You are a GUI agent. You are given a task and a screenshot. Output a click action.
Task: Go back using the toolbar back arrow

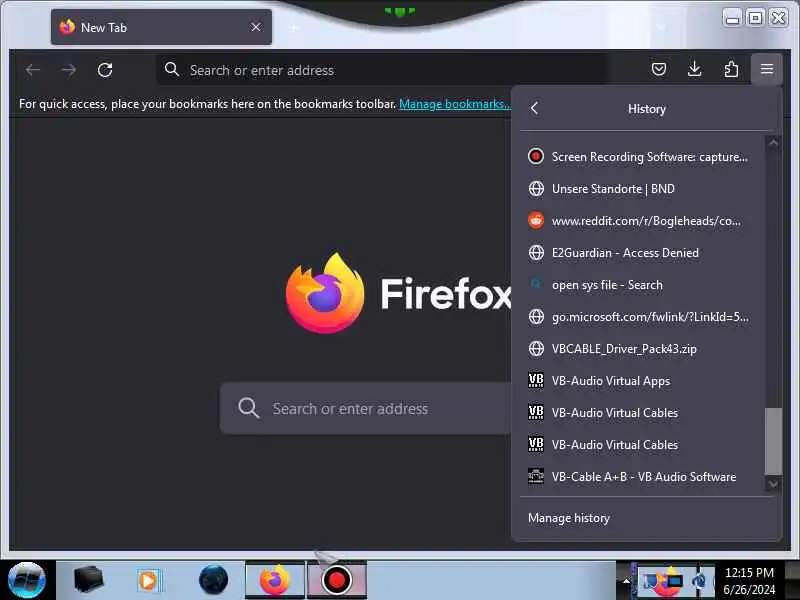[33, 70]
